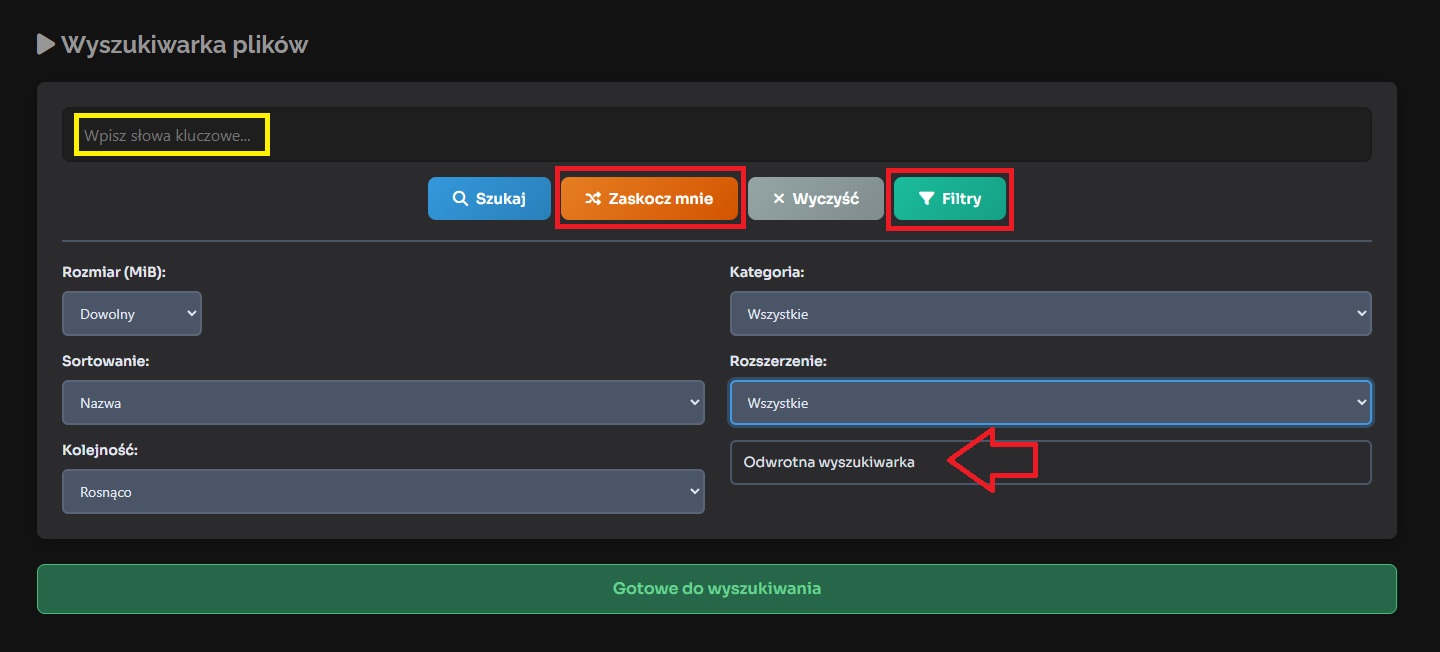
Task: Click the Wyszukiwarka plików heading
Action: pyautogui.click(x=184, y=45)
